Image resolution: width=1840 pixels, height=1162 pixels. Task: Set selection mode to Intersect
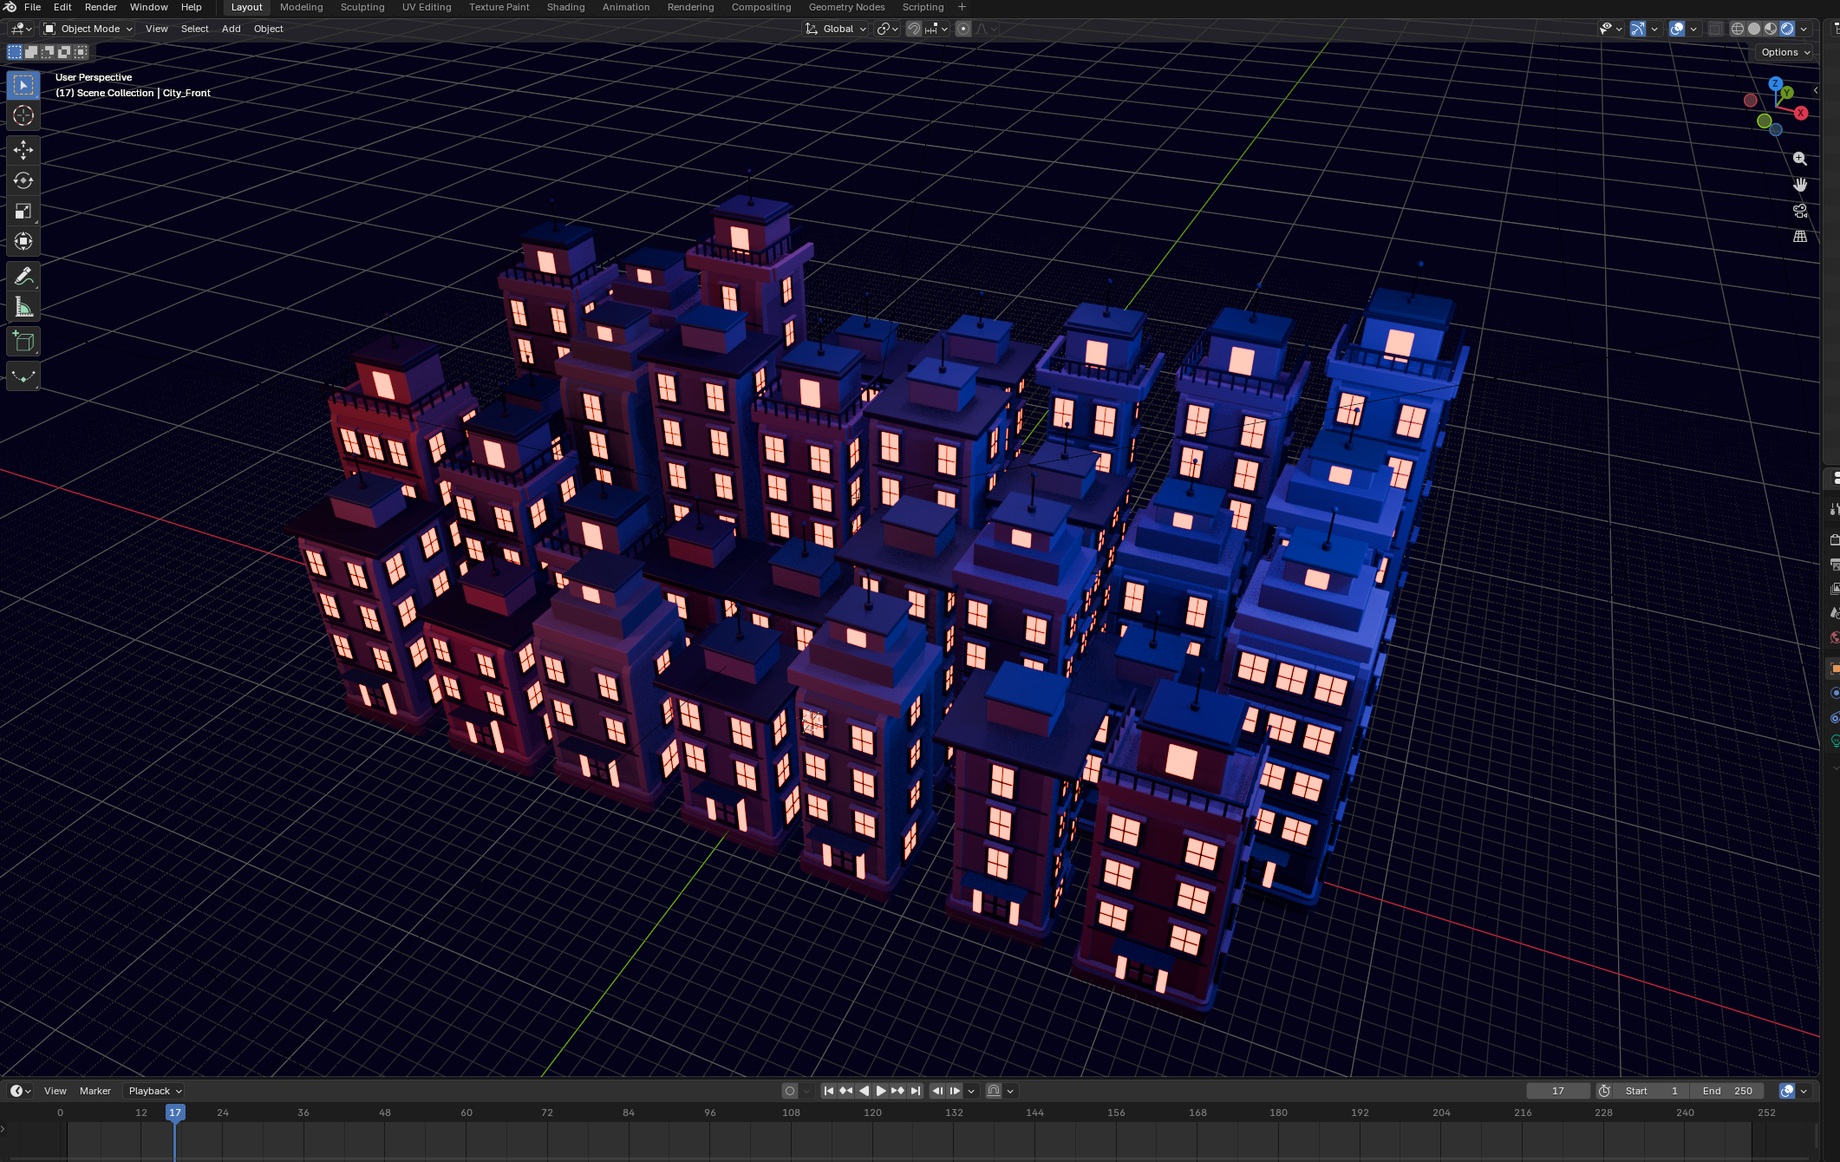tap(81, 52)
